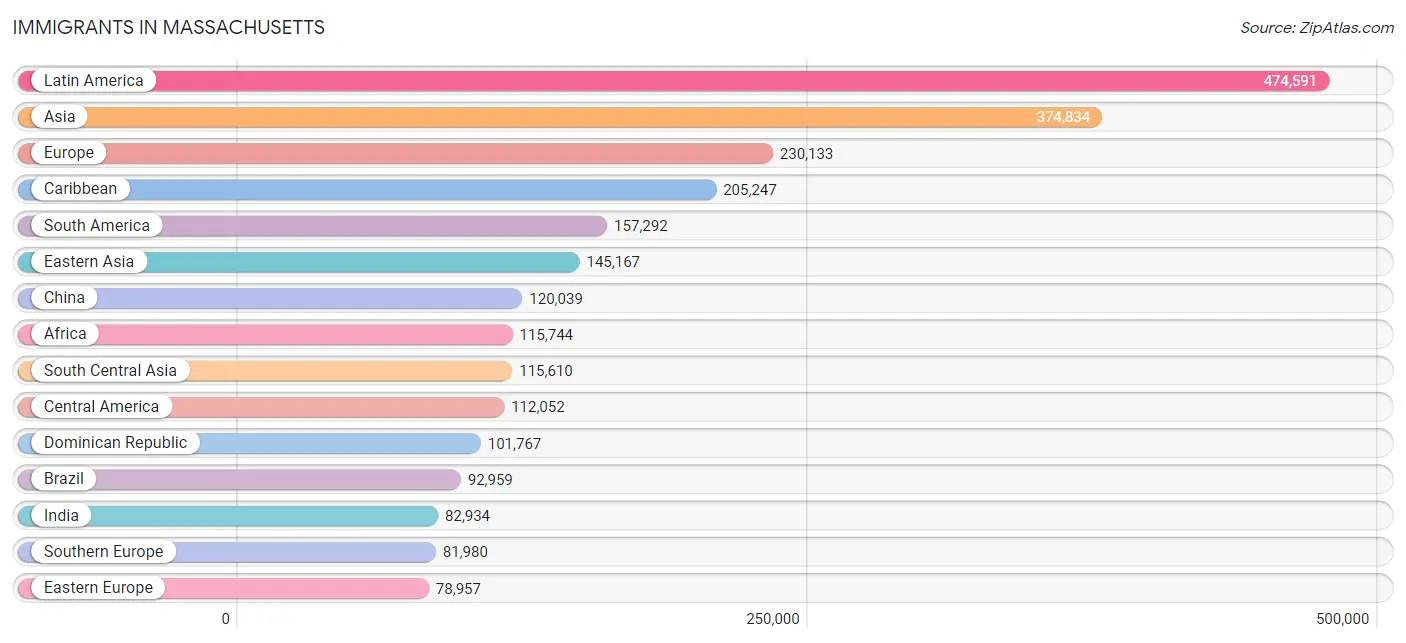Select the Dominican Republic label pill
This screenshot has height=643, width=1406.
coord(115,443)
